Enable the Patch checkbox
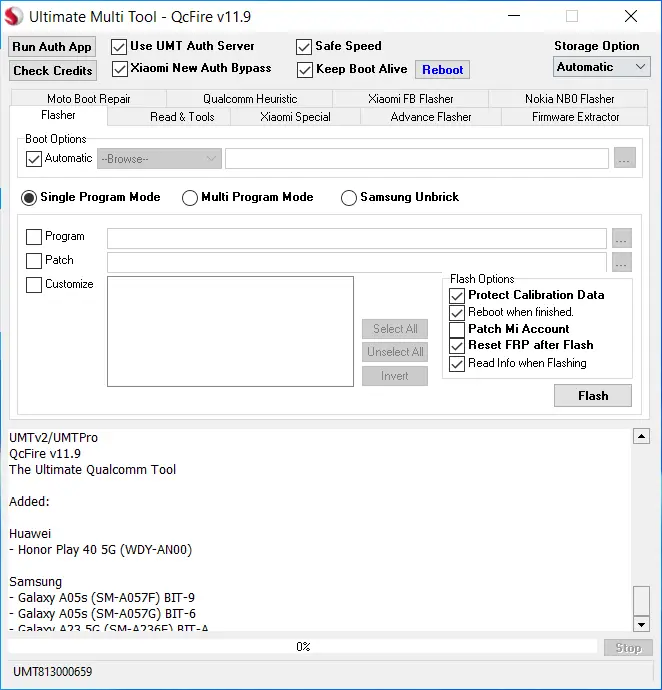This screenshot has width=662, height=690. (x=34, y=261)
